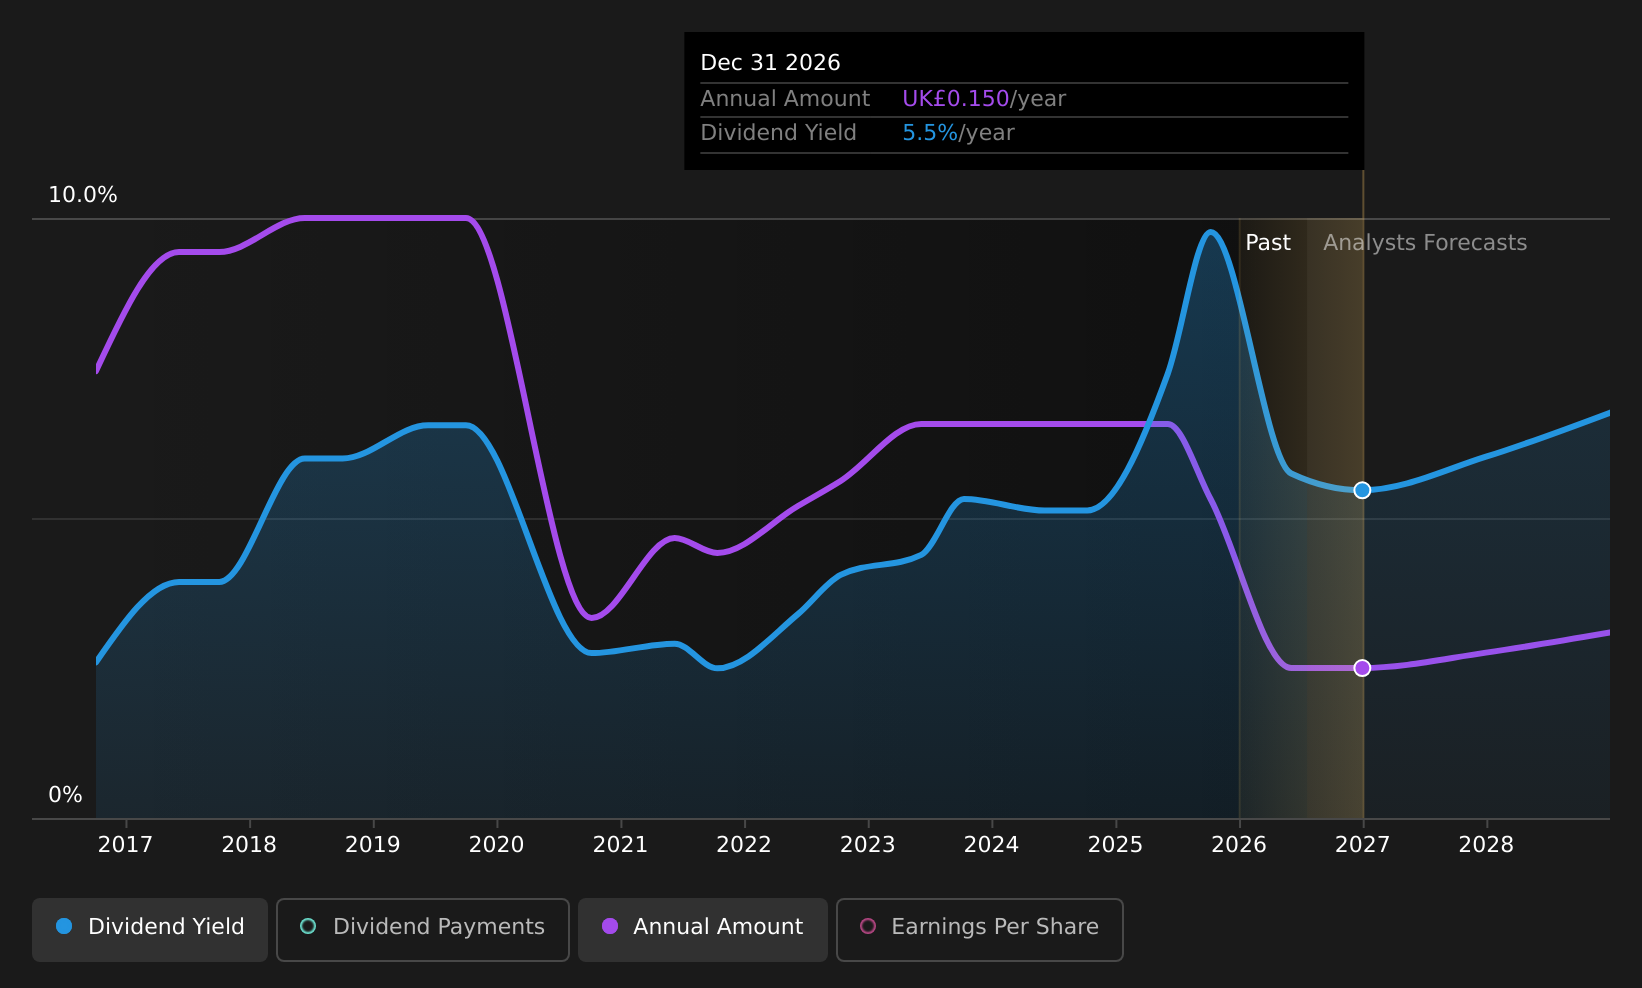Click the 2019 x-axis label
Image resolution: width=1642 pixels, height=988 pixels.
(x=373, y=845)
